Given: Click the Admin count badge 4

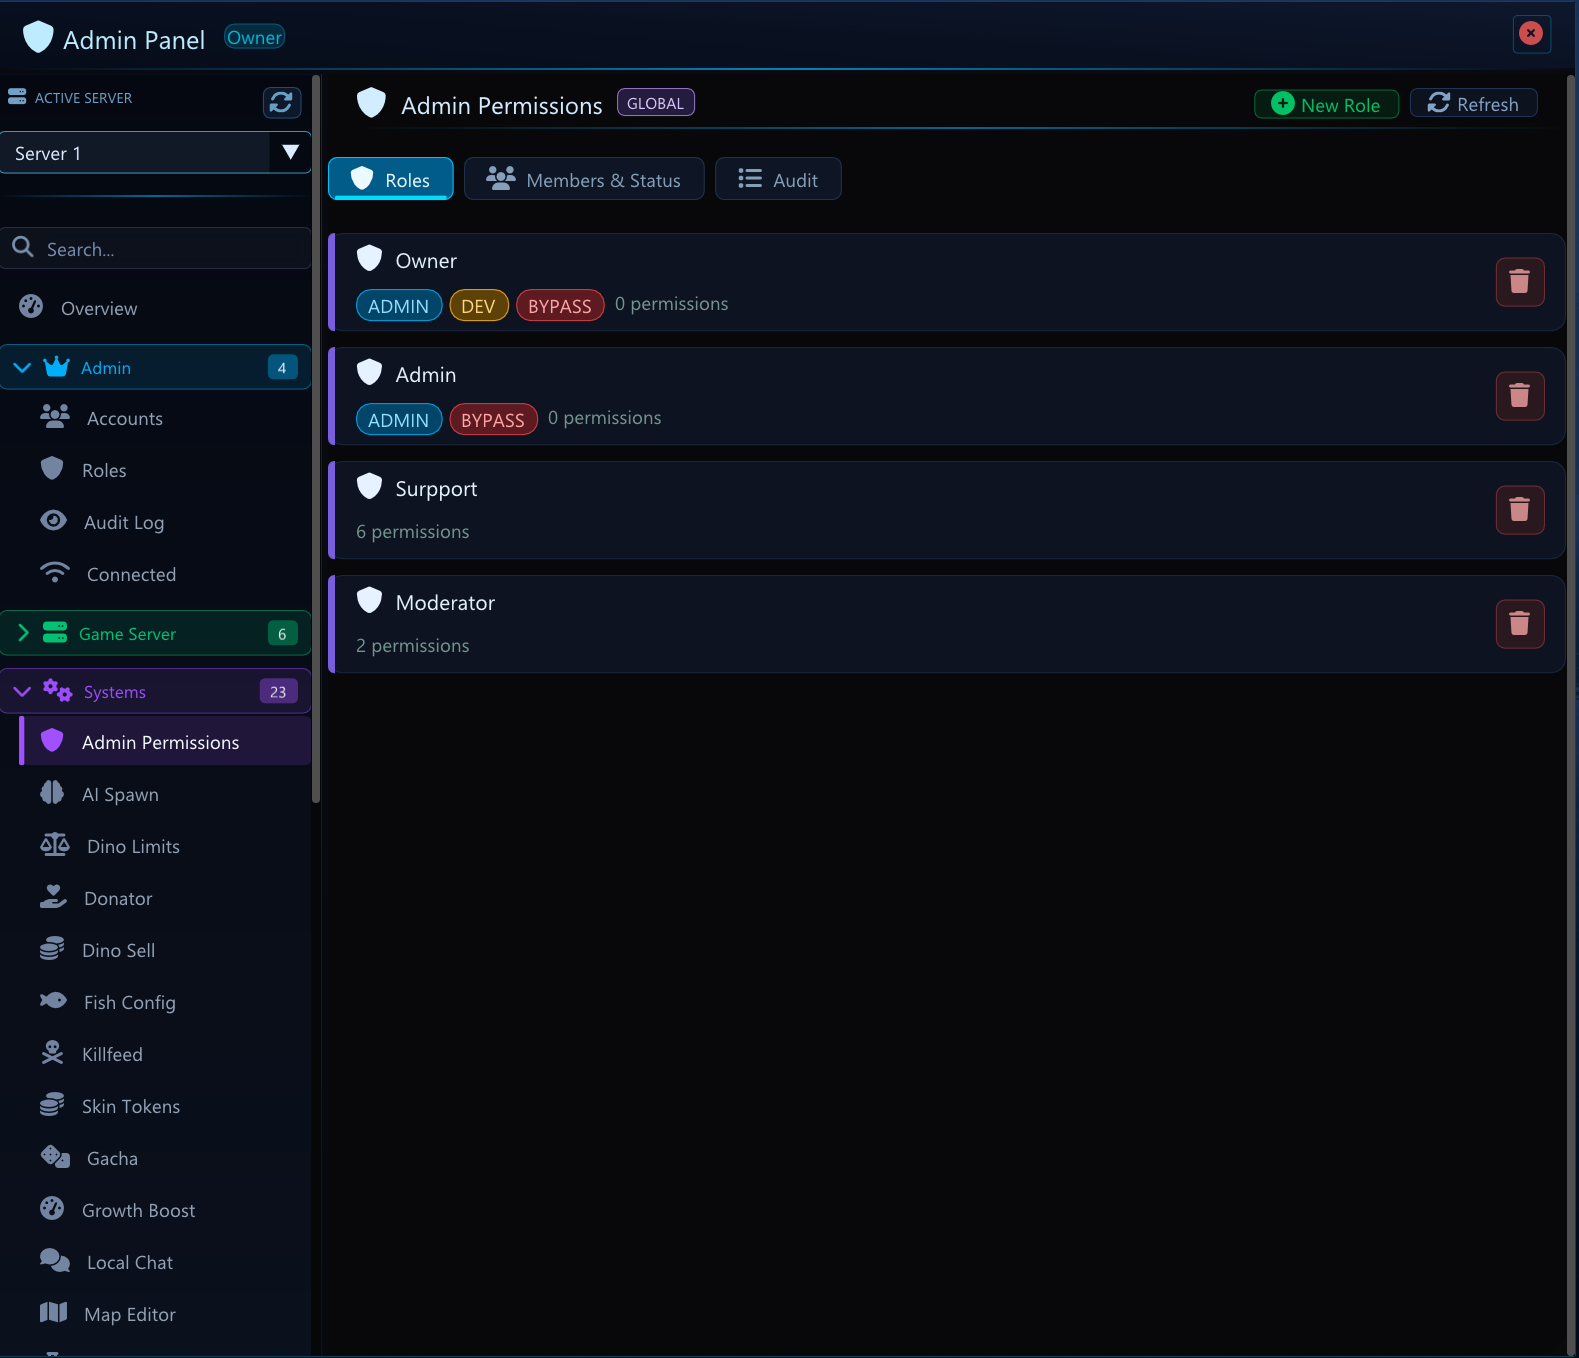Looking at the screenshot, I should click(282, 367).
